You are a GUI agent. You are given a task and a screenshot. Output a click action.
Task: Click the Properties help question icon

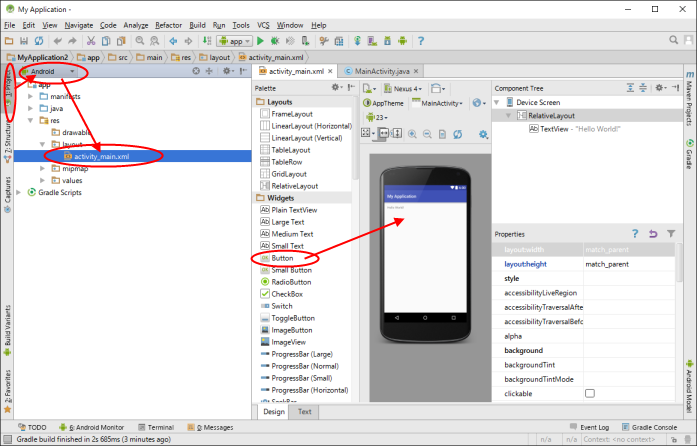(635, 233)
